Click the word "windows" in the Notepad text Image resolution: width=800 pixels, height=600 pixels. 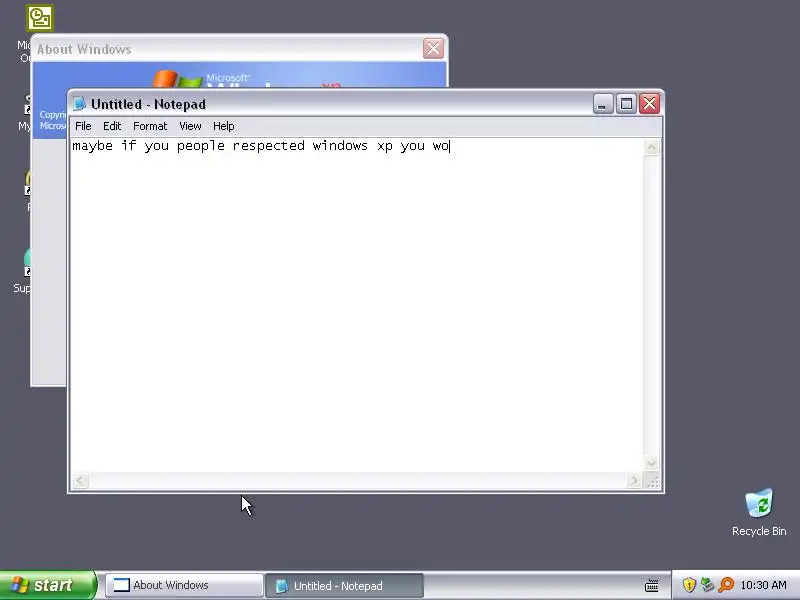340,146
